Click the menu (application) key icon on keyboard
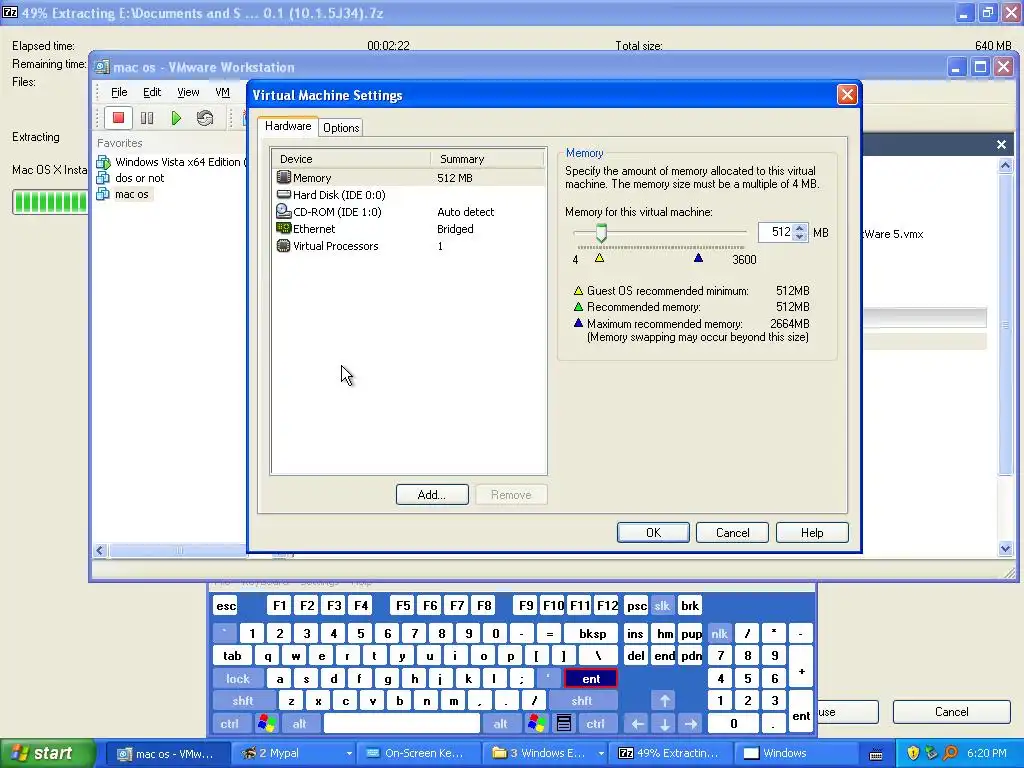The height and width of the screenshot is (768, 1024). (x=564, y=724)
